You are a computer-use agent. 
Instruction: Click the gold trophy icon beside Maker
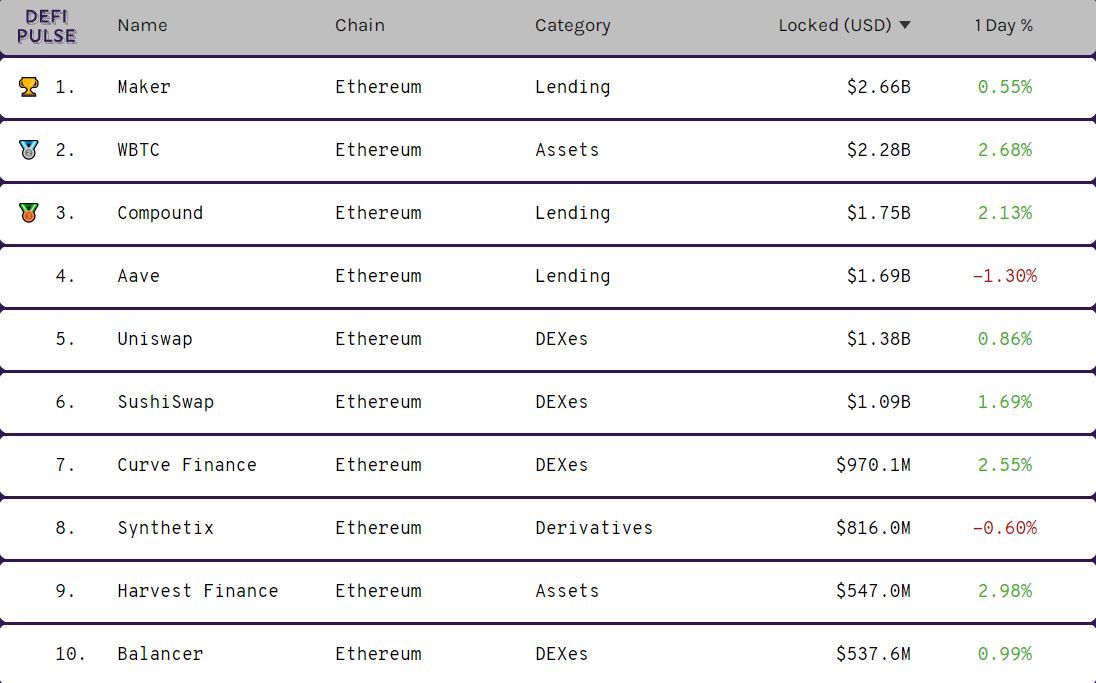click(x=29, y=87)
